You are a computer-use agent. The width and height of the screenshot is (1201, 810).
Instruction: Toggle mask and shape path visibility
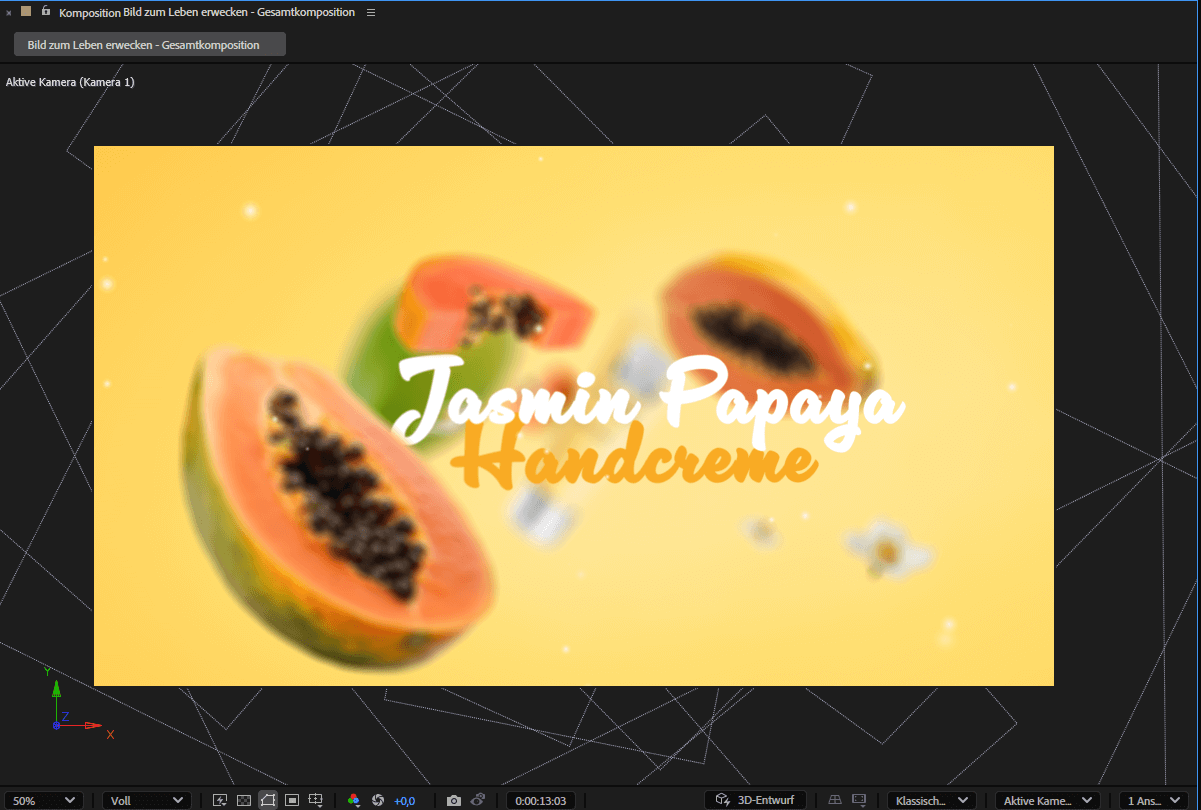click(268, 800)
